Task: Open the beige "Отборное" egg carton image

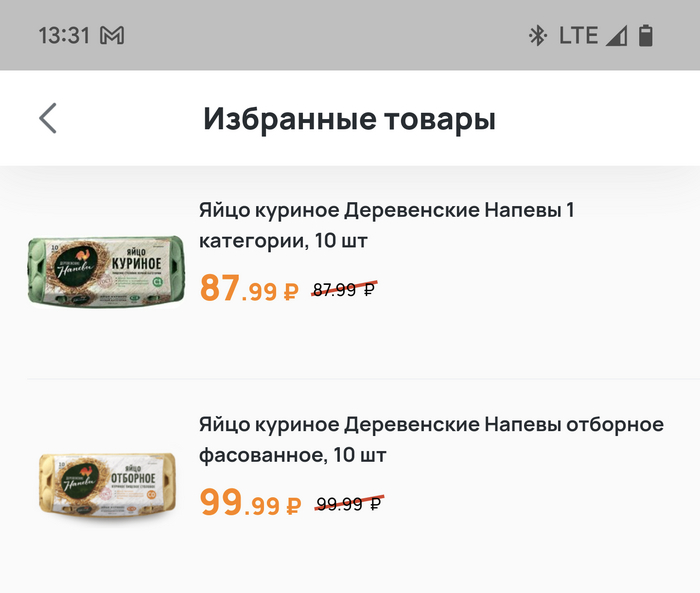Action: (x=108, y=486)
